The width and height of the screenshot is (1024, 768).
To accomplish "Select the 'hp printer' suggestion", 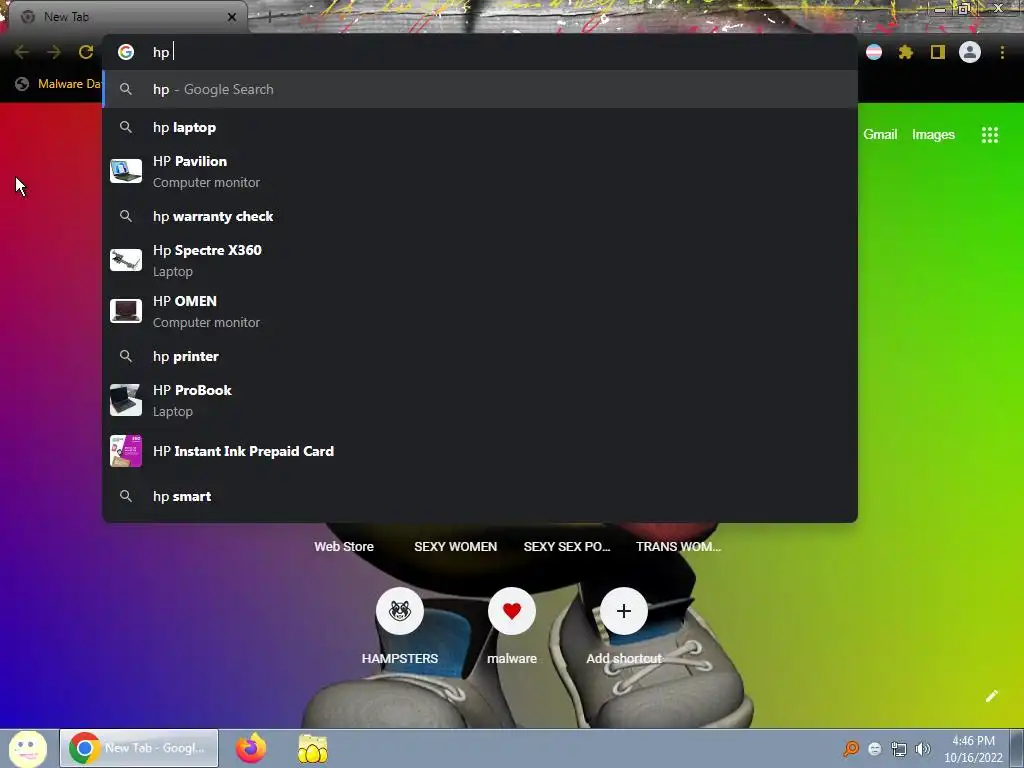I will [480, 356].
